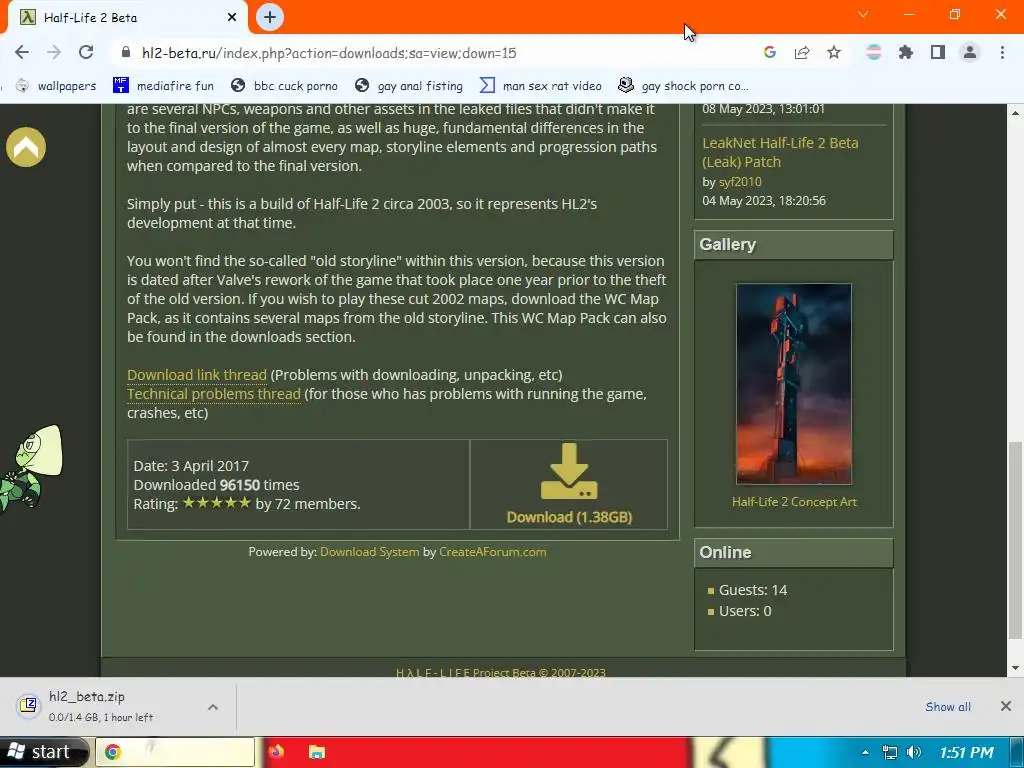Viewport: 1024px width, 768px height.
Task: Show all downloads
Action: tap(948, 707)
